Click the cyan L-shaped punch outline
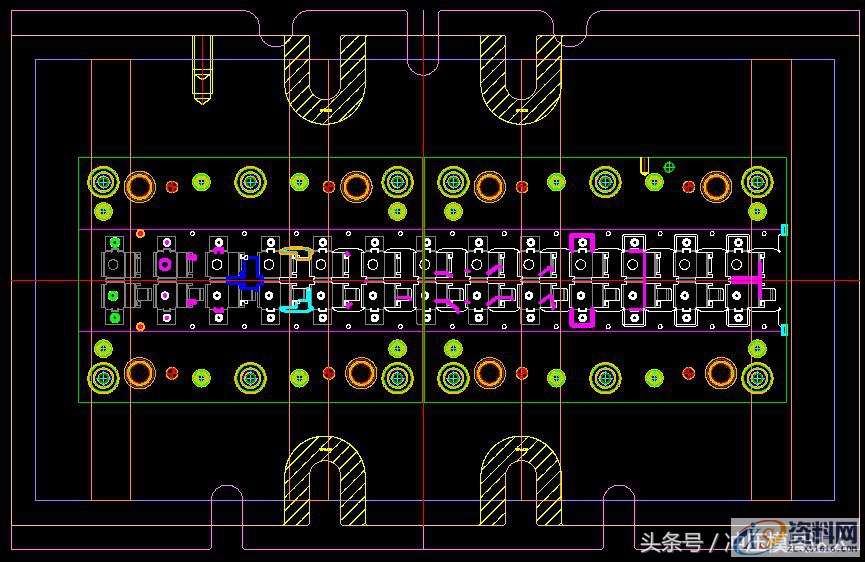 tap(297, 302)
